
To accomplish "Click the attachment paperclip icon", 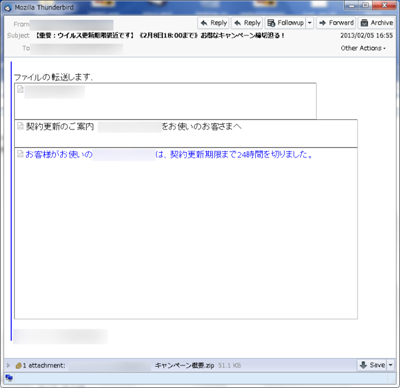I will coord(18,366).
